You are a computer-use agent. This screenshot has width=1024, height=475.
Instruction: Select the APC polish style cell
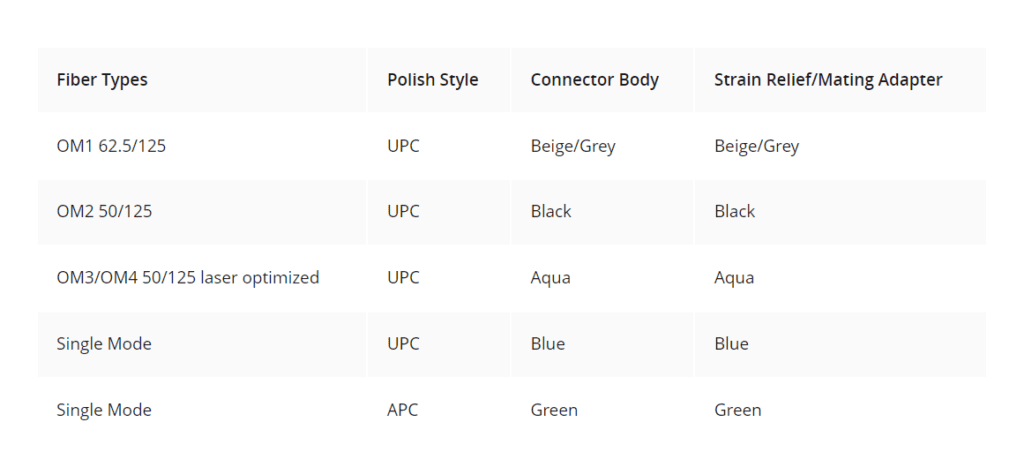click(x=403, y=410)
